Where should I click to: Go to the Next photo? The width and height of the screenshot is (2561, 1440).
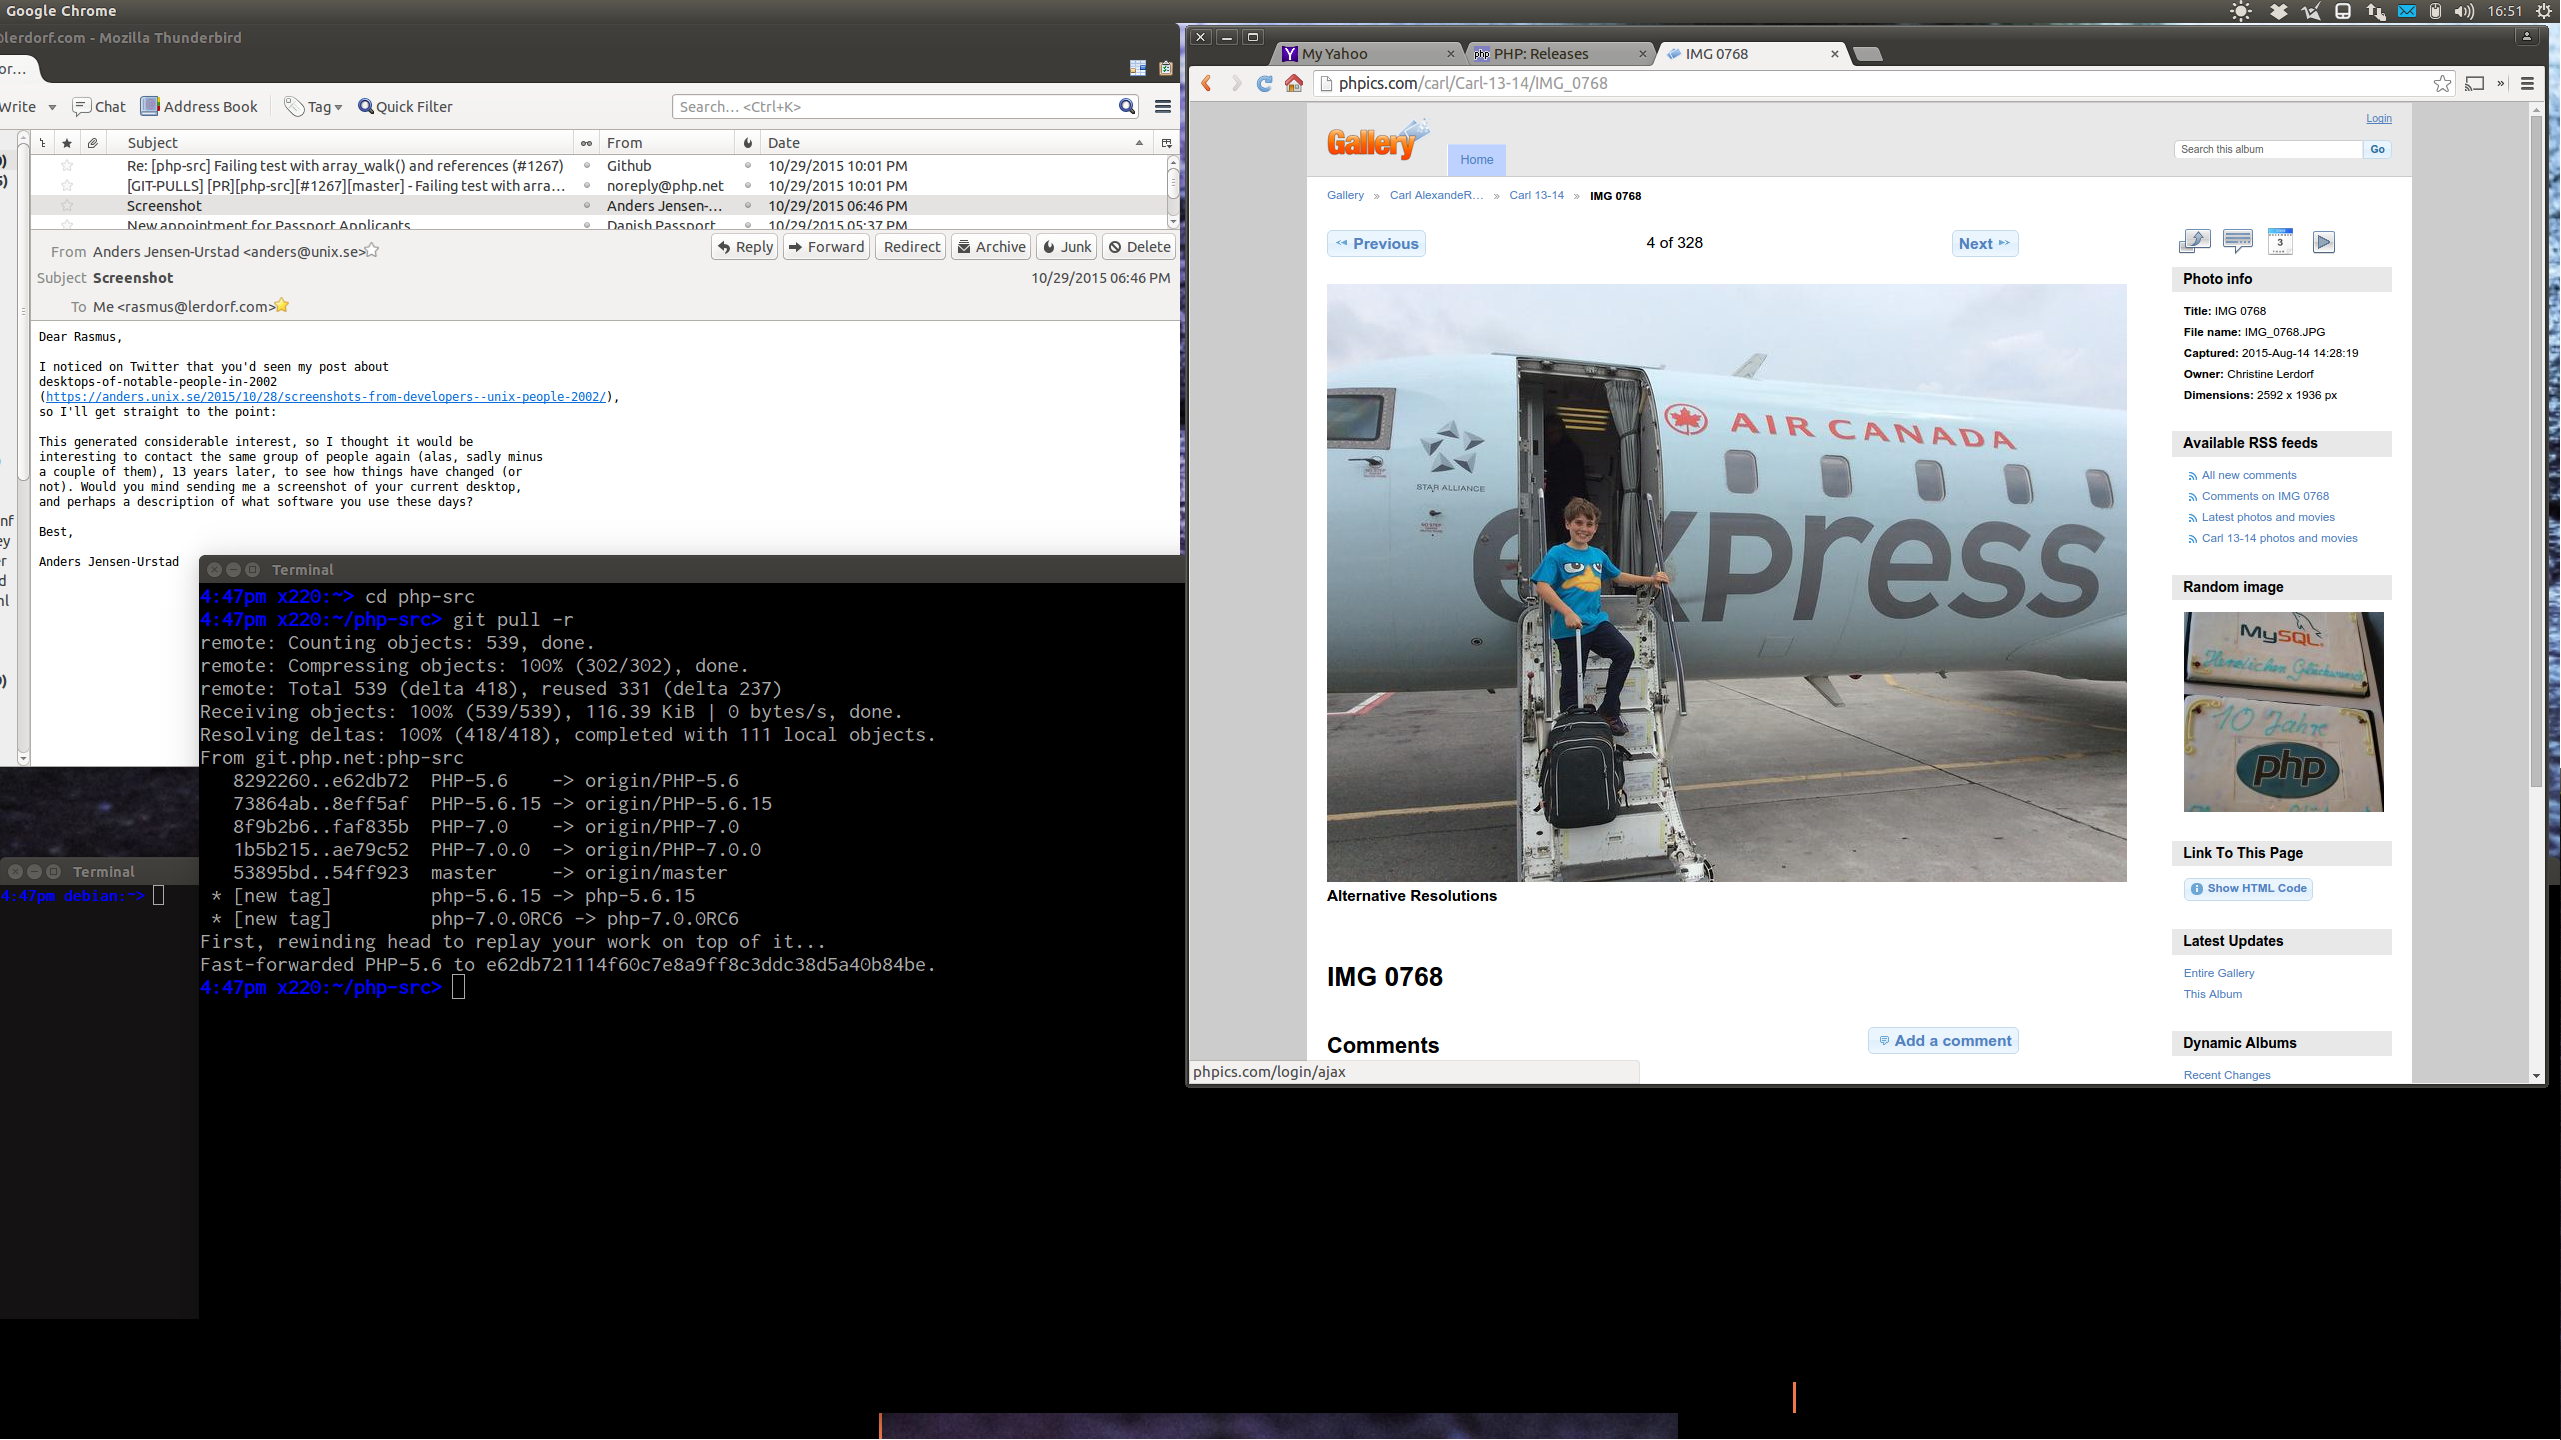(1983, 243)
